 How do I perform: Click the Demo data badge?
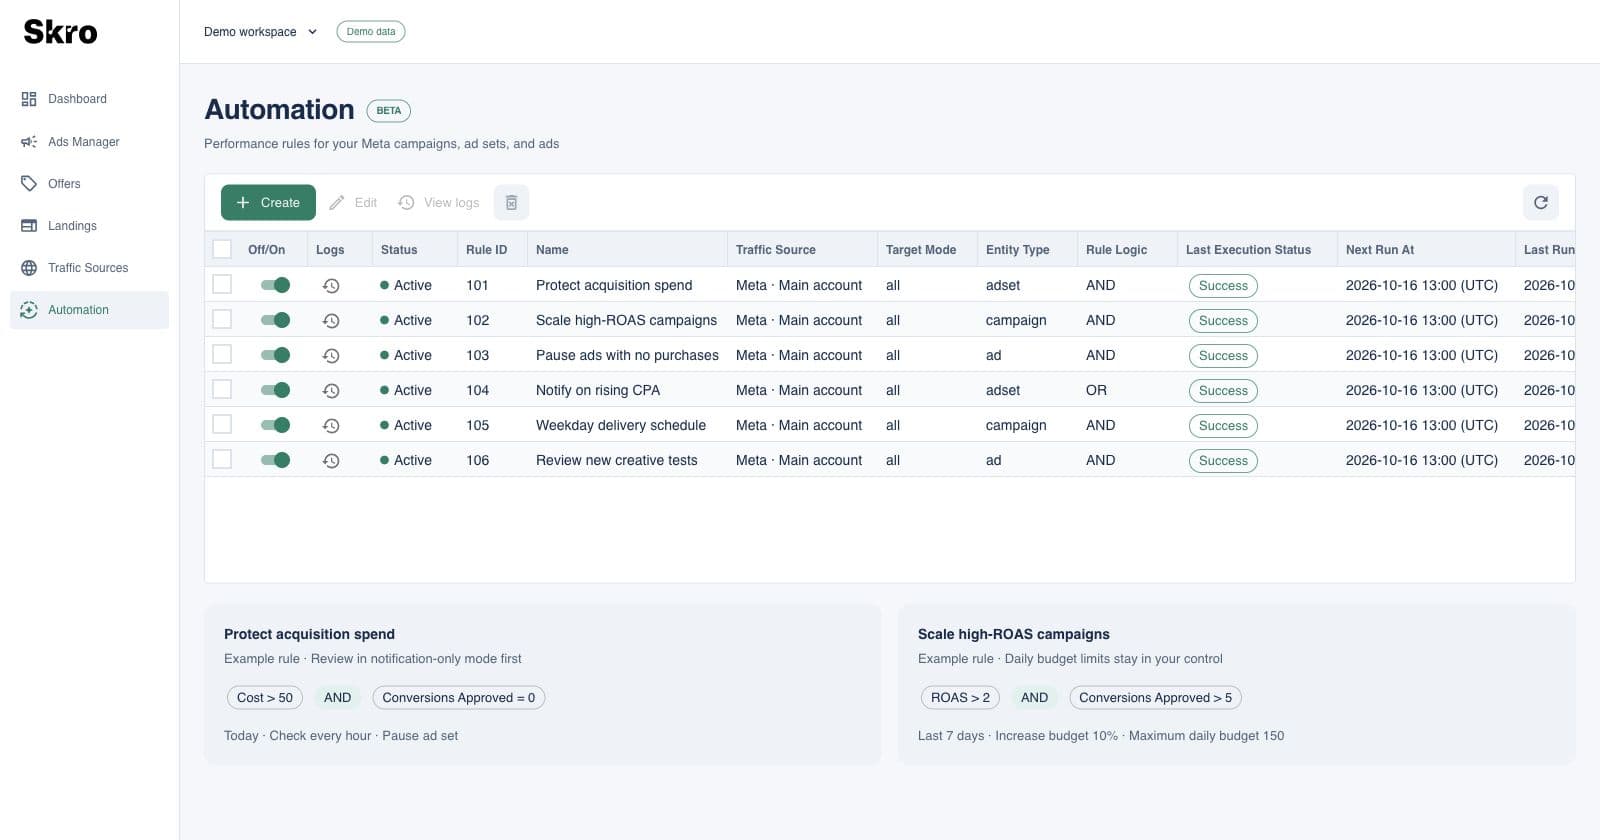click(x=371, y=32)
